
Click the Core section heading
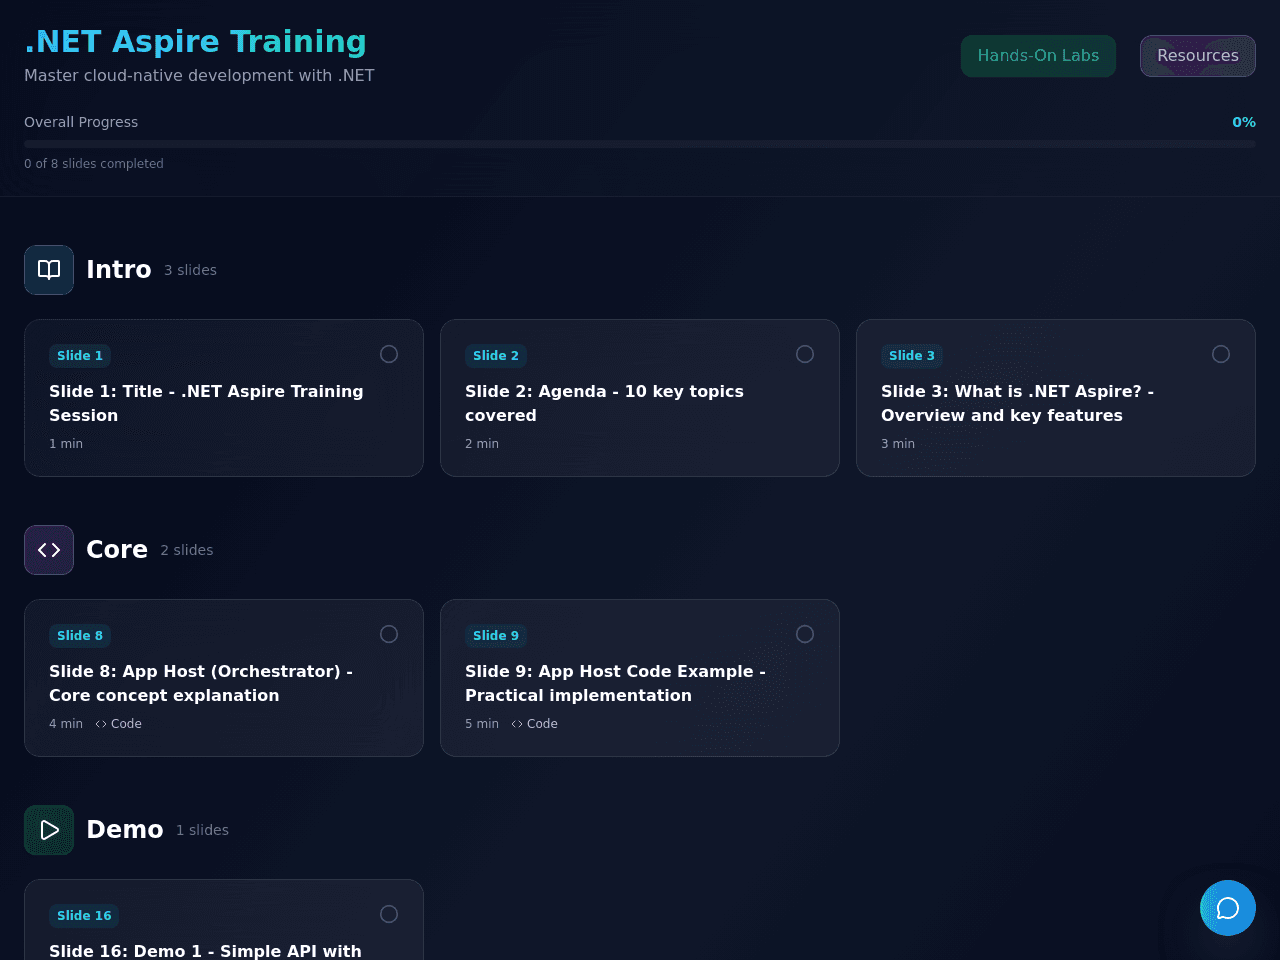pyautogui.click(x=117, y=550)
